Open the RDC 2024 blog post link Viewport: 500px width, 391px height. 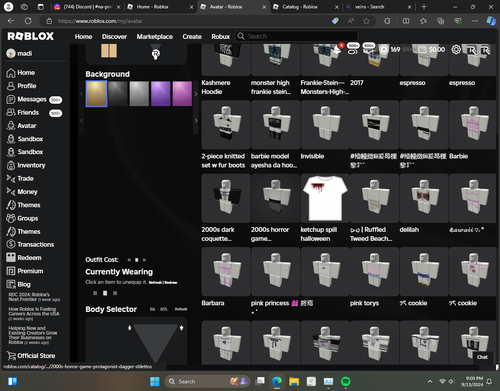point(34,297)
